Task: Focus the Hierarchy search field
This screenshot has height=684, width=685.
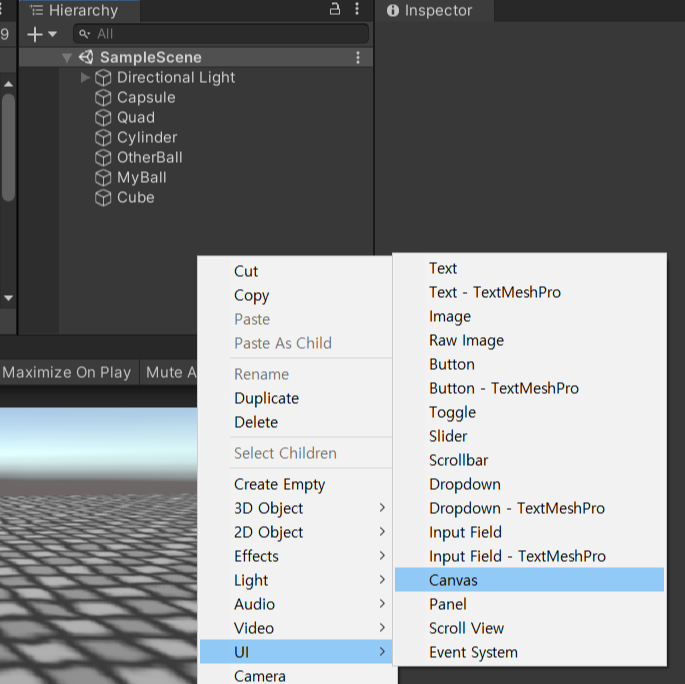Action: tap(221, 34)
